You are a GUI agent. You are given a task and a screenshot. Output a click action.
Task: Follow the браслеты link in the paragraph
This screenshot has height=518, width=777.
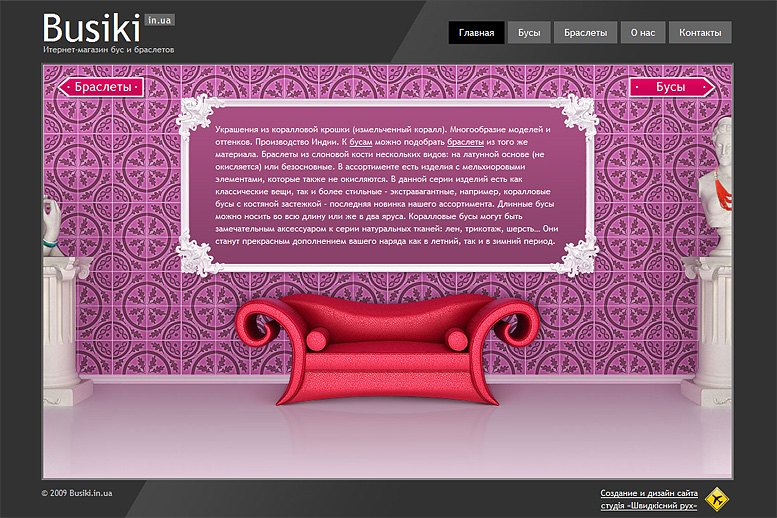point(465,142)
